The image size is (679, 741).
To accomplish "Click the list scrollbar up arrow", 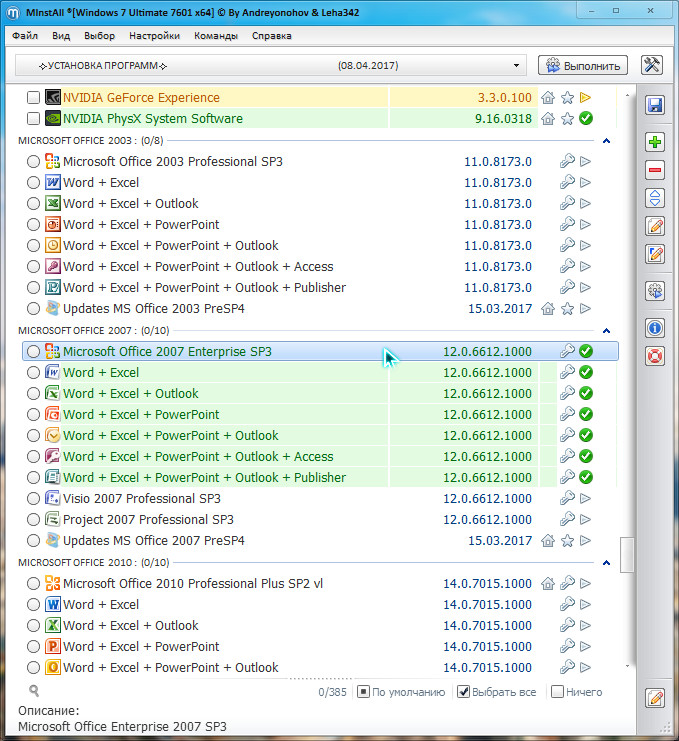I will pyautogui.click(x=627, y=95).
